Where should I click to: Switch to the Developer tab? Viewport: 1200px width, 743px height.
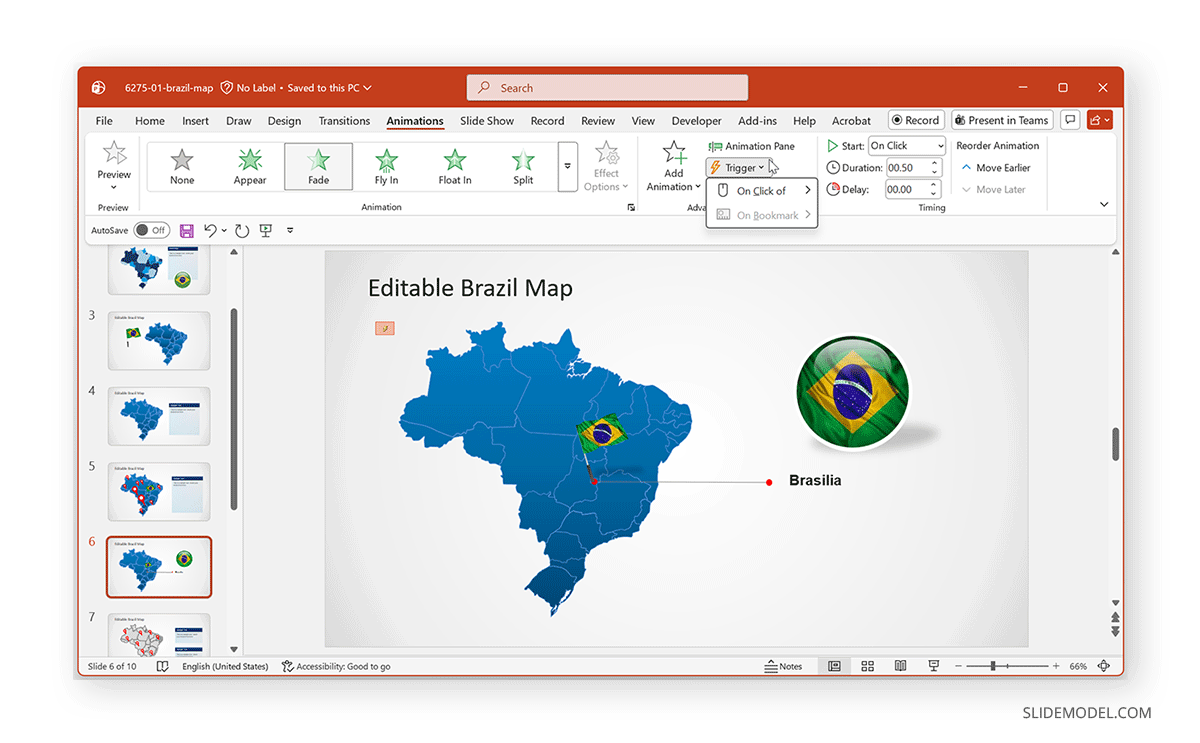[x=696, y=121]
